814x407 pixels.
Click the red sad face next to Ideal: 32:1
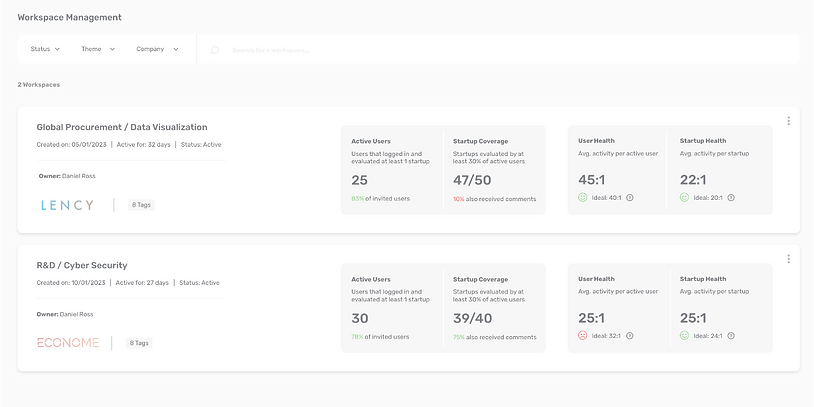(x=582, y=335)
